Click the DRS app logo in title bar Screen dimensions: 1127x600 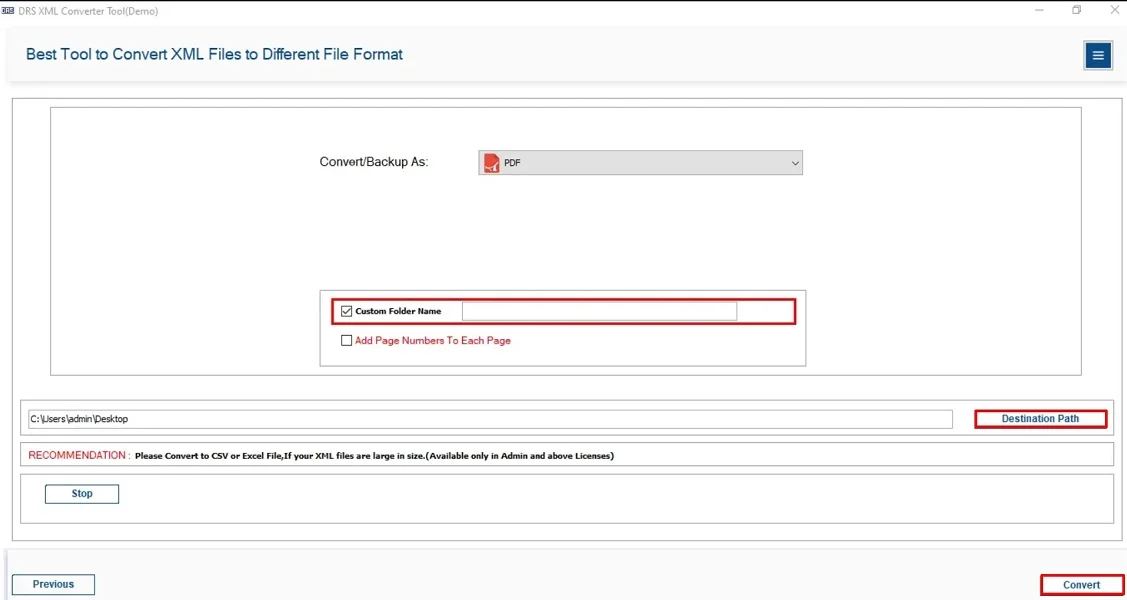tap(8, 11)
